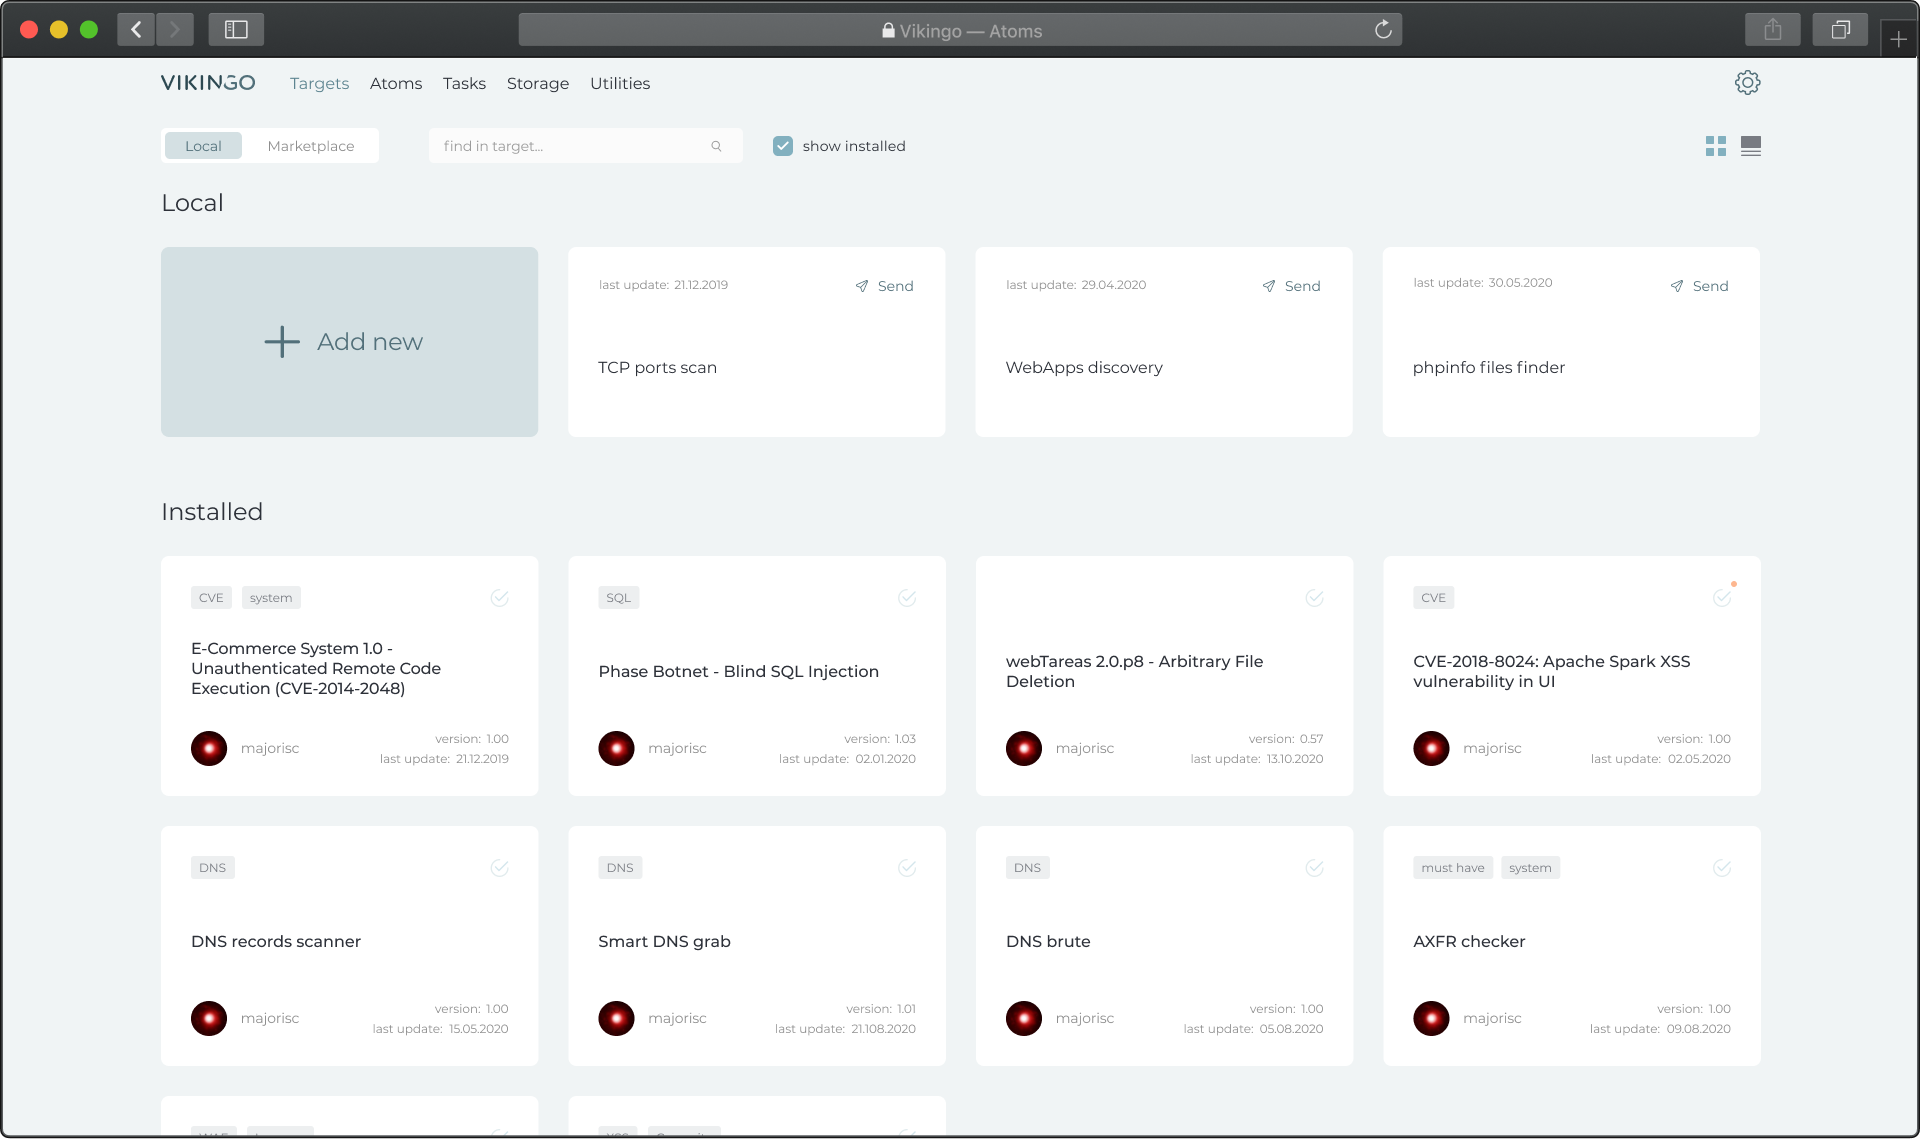Click the search magnifier icon
This screenshot has width=1920, height=1139.
(716, 146)
